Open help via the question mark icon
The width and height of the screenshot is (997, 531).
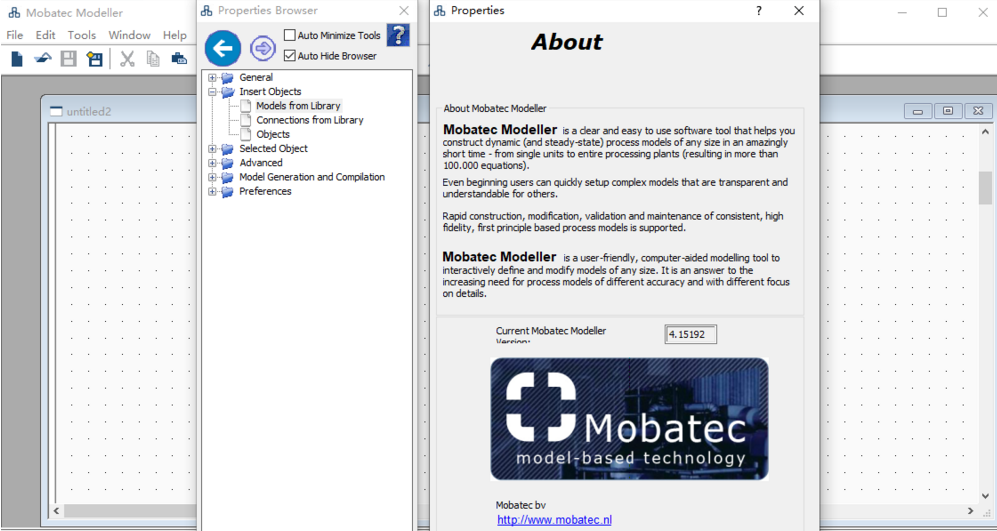(398, 35)
